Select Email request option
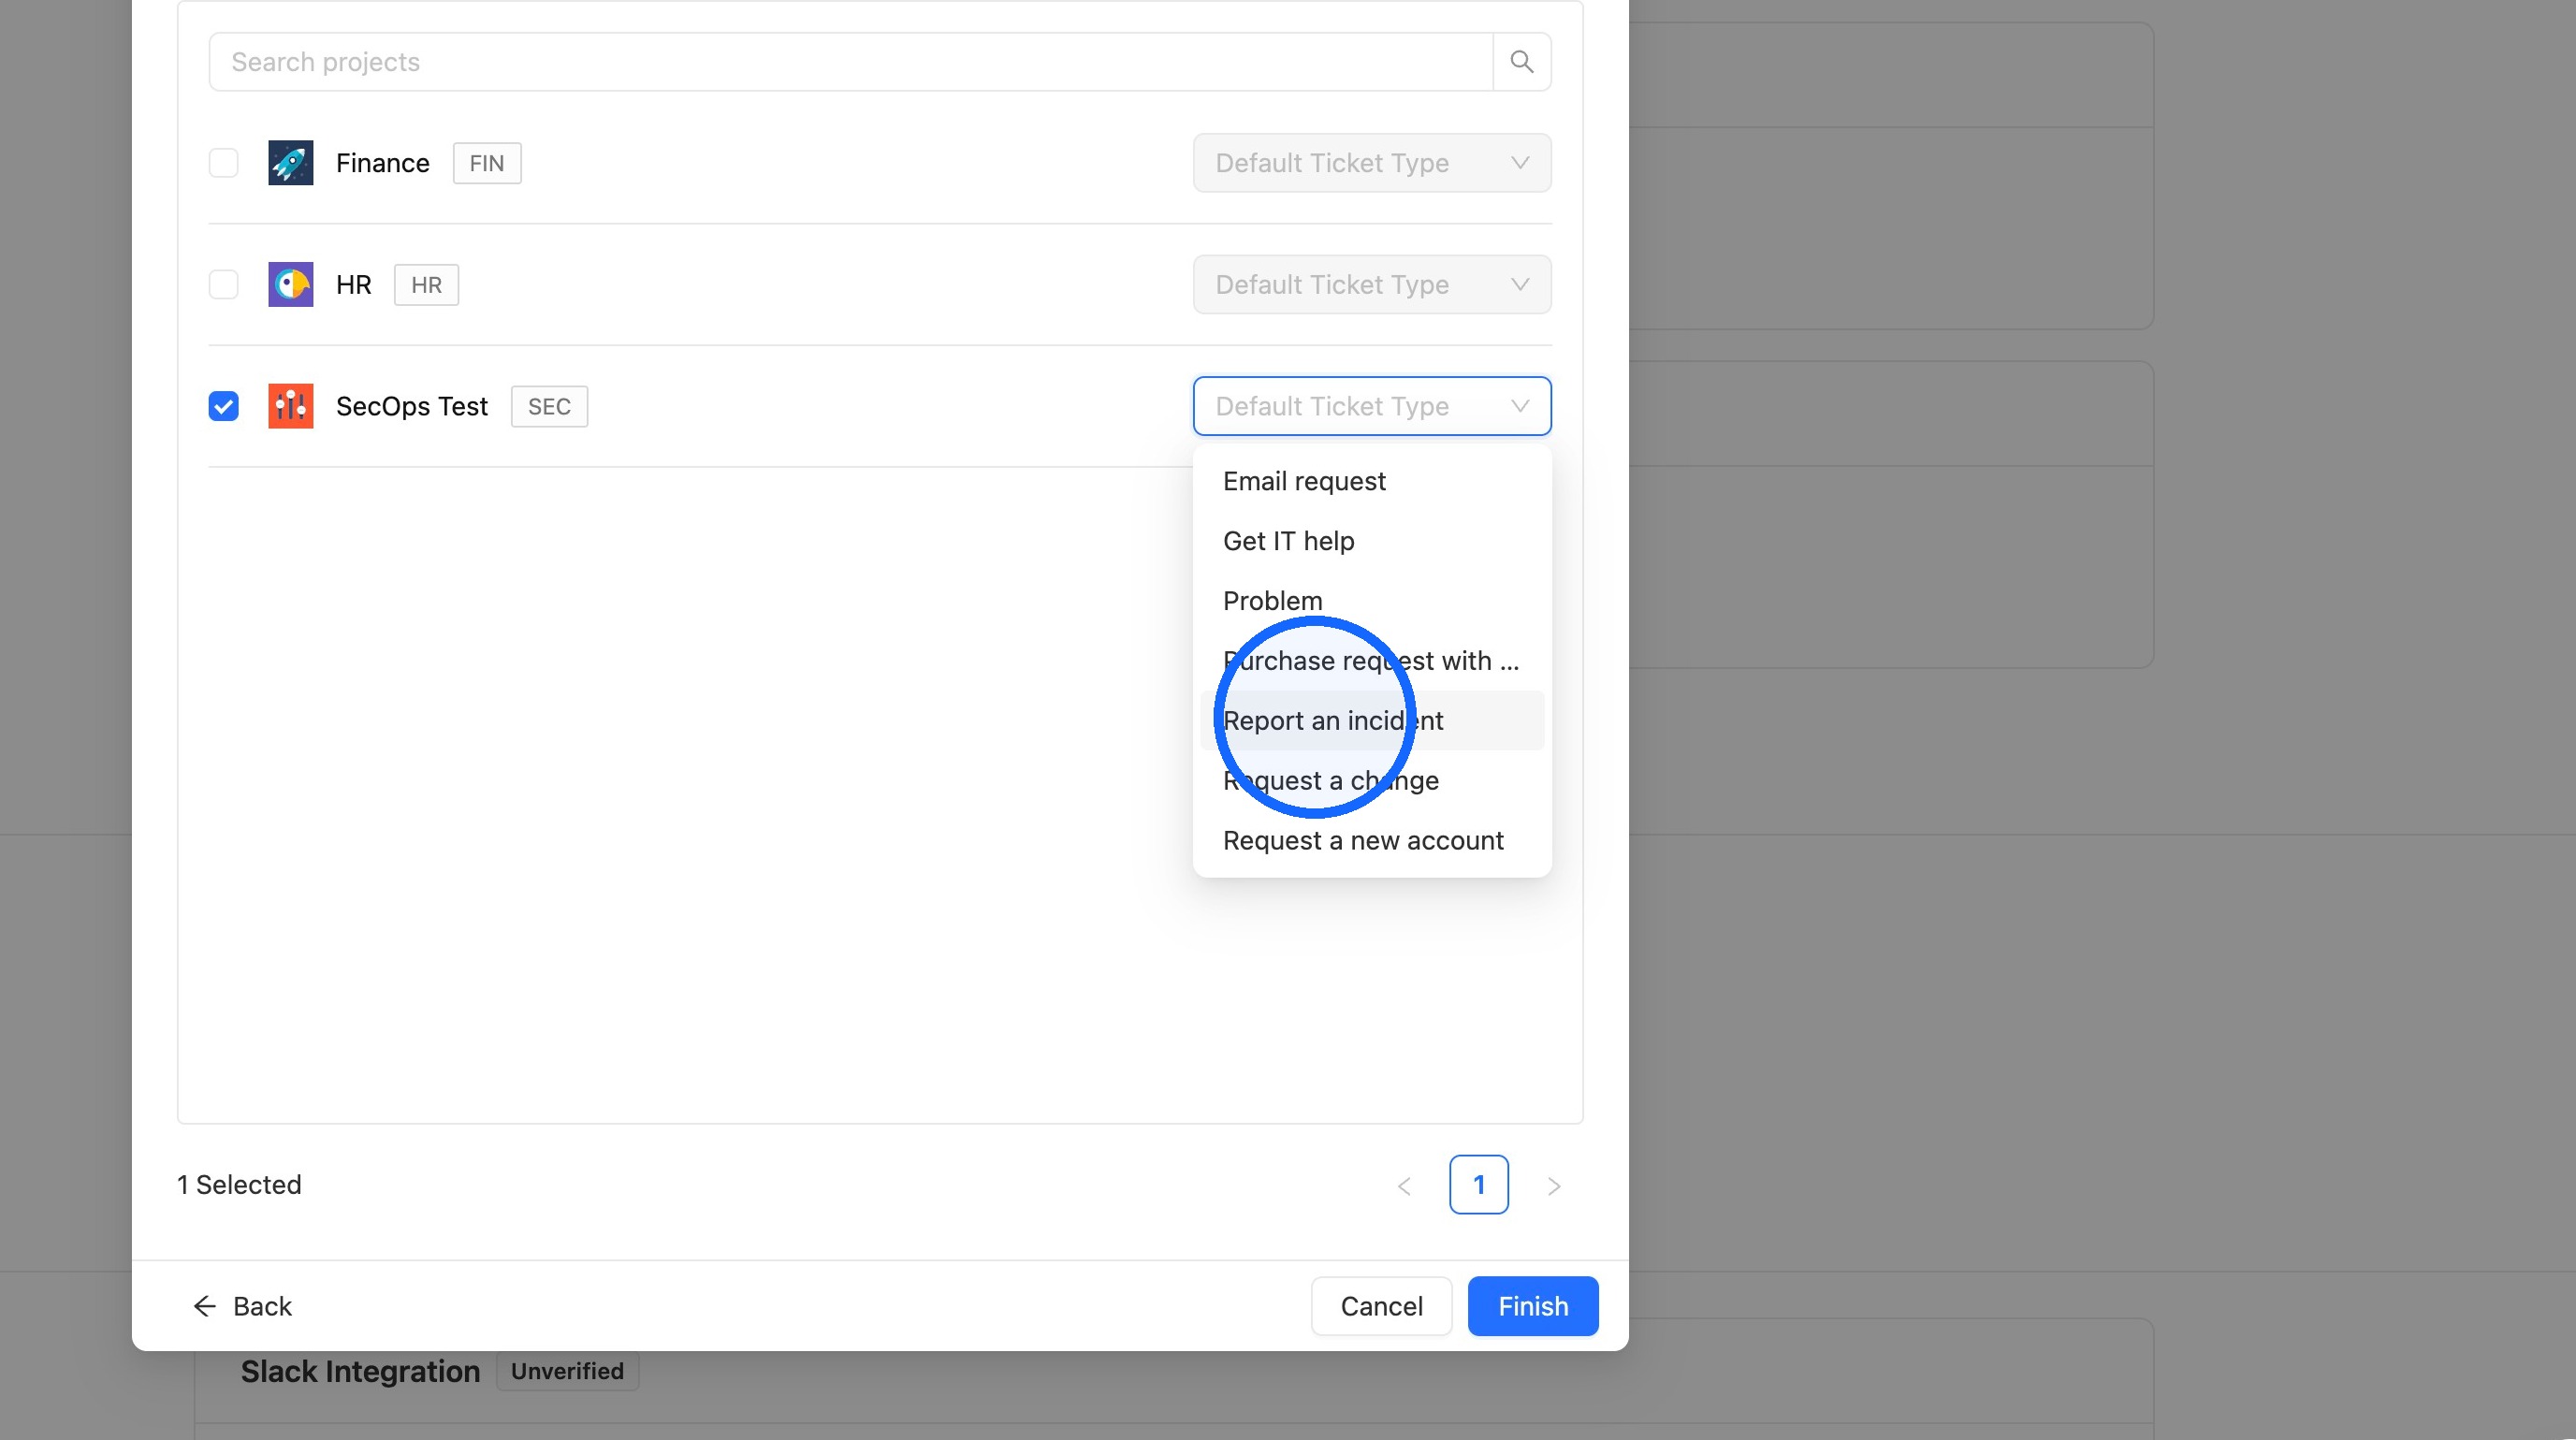 [1372, 481]
